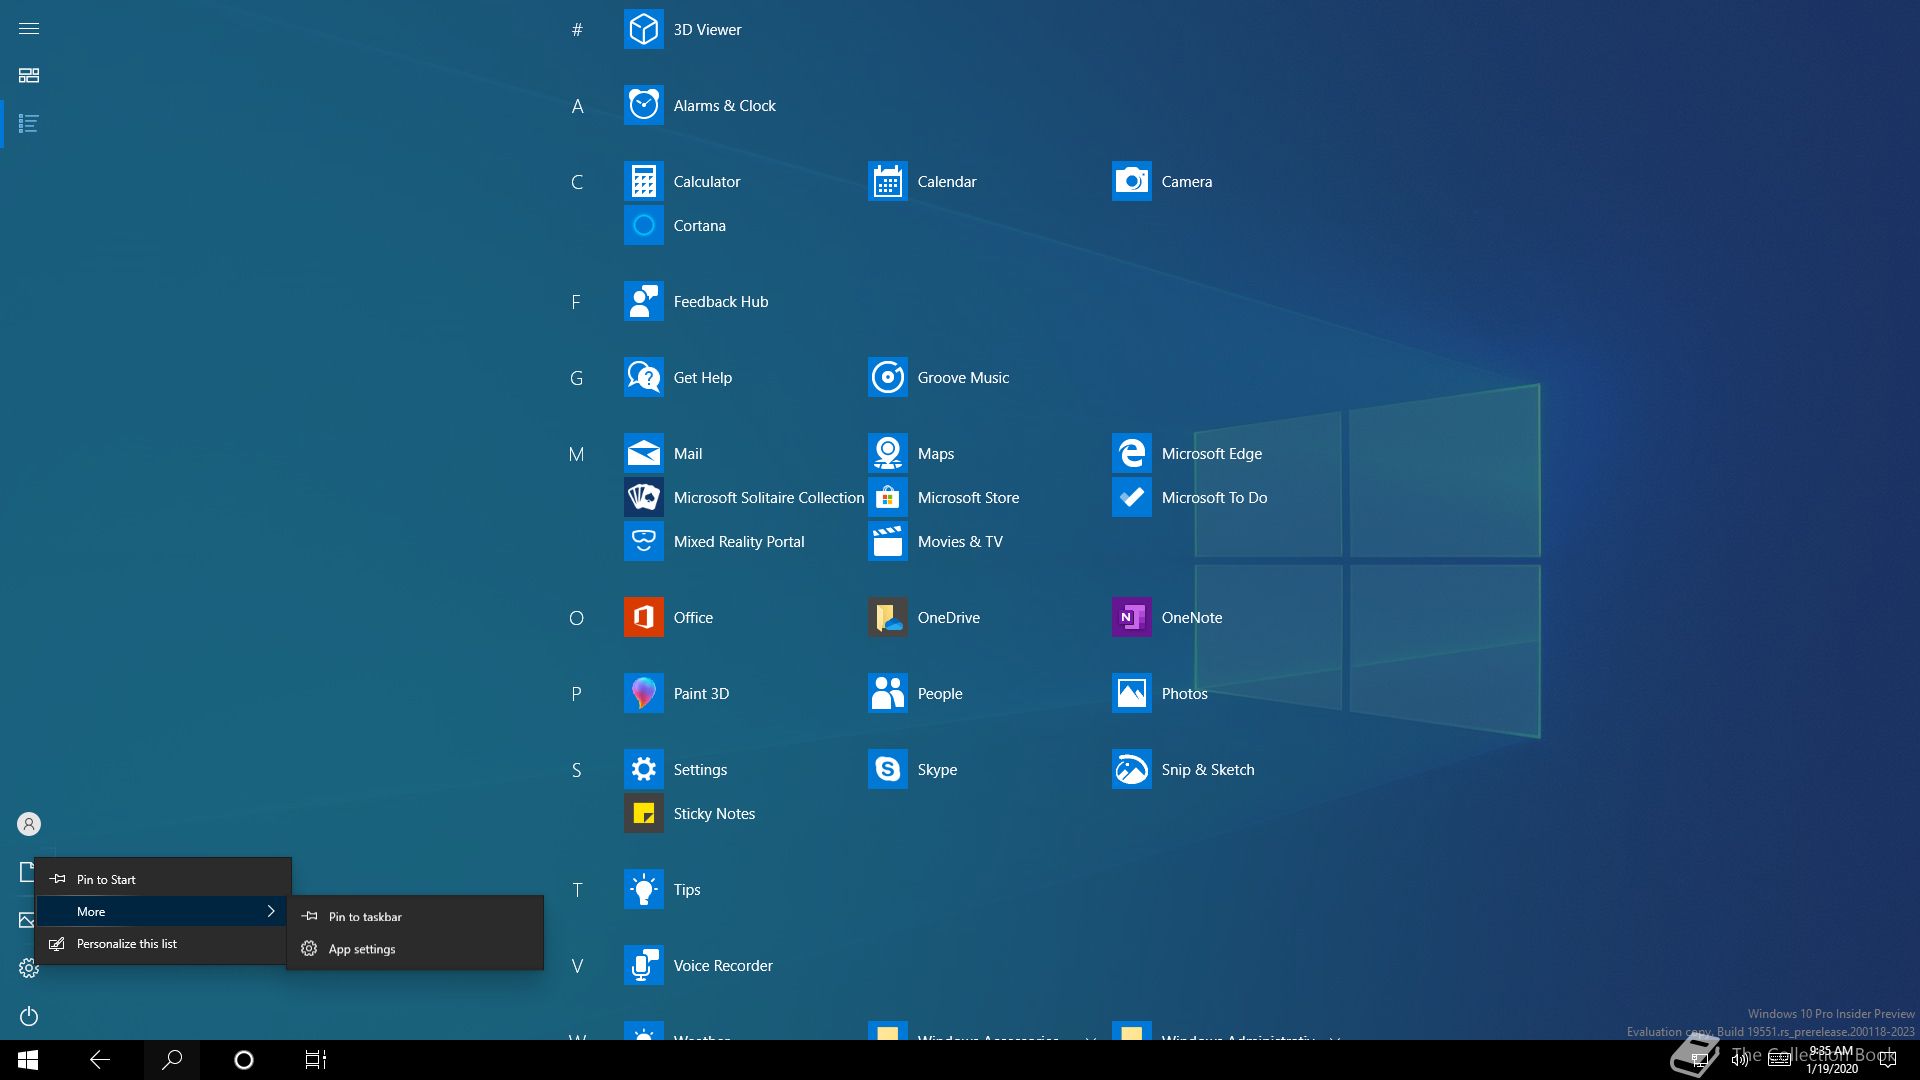Choose App settings from submenu

pos(415,949)
